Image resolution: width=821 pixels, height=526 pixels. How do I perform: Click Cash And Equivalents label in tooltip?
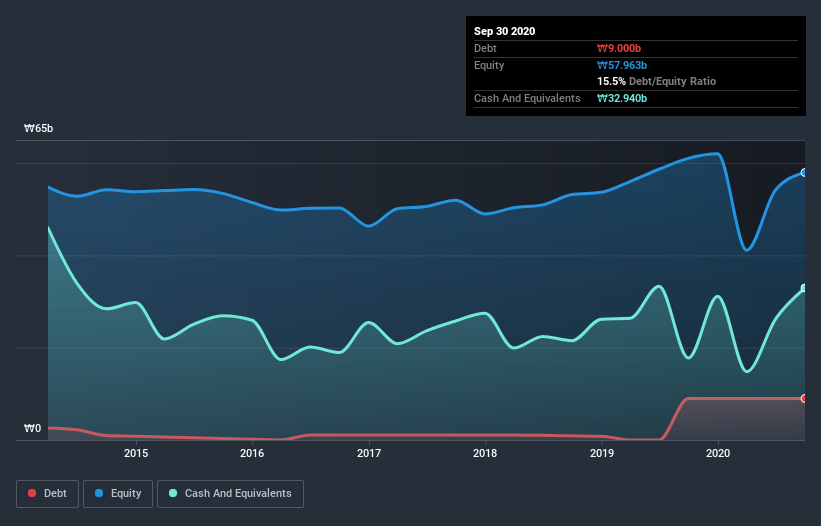[x=527, y=98]
